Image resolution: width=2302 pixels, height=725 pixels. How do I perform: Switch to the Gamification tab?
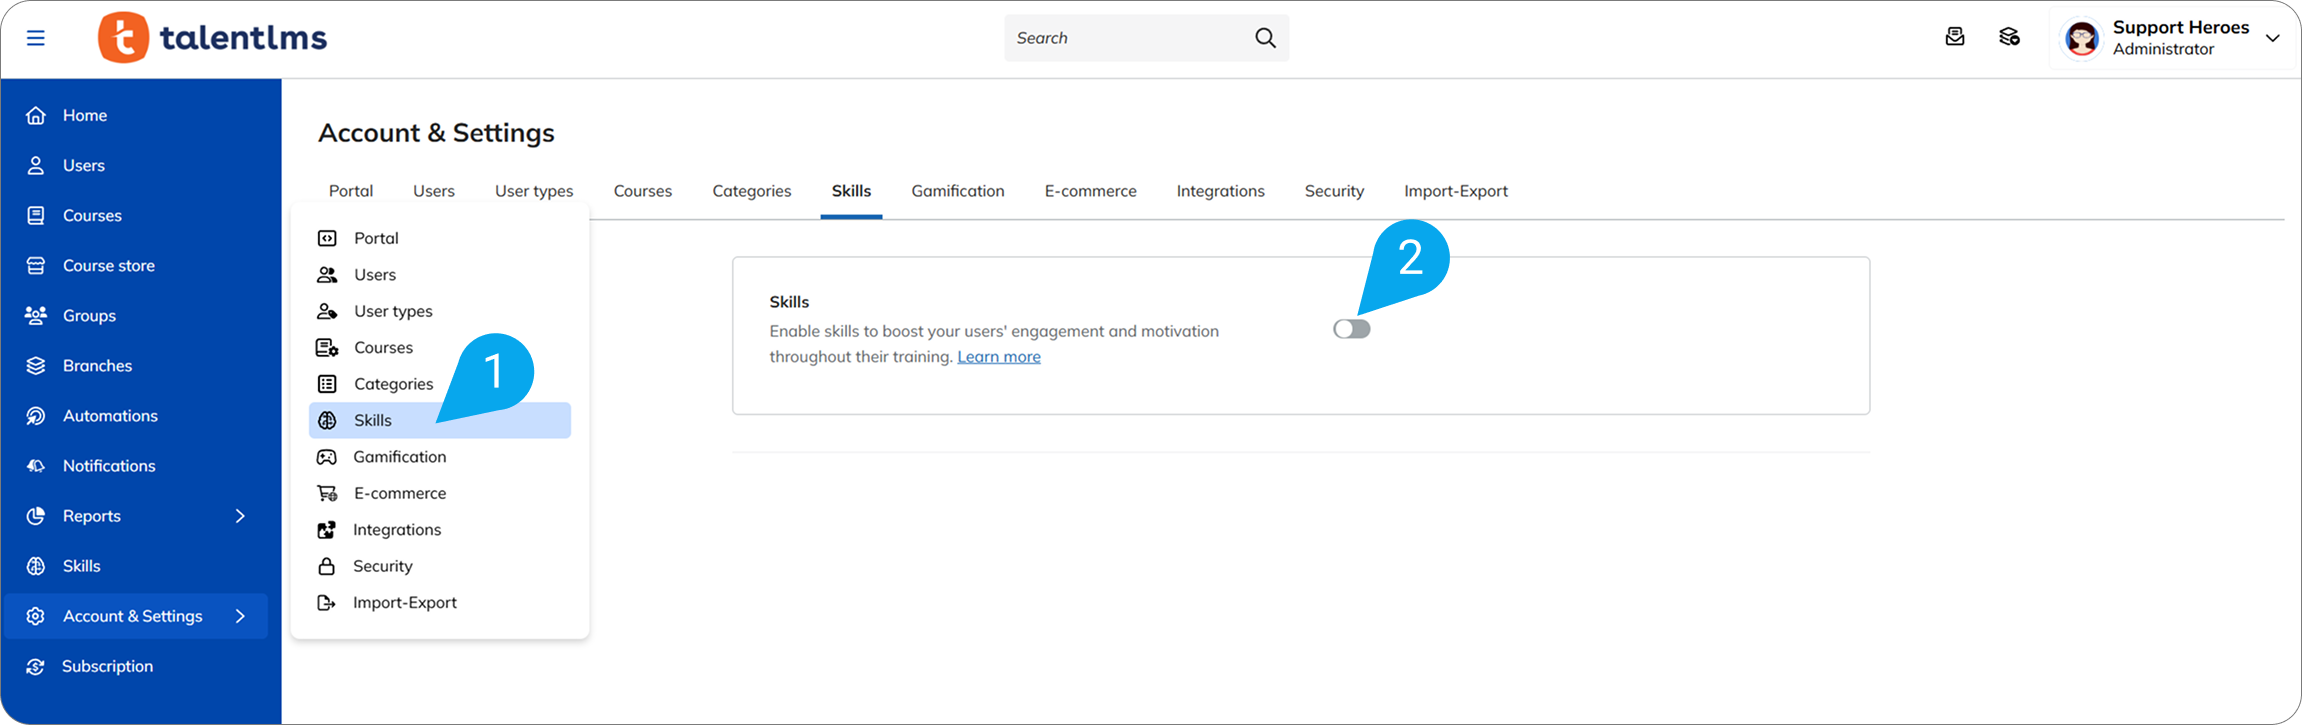click(x=957, y=191)
